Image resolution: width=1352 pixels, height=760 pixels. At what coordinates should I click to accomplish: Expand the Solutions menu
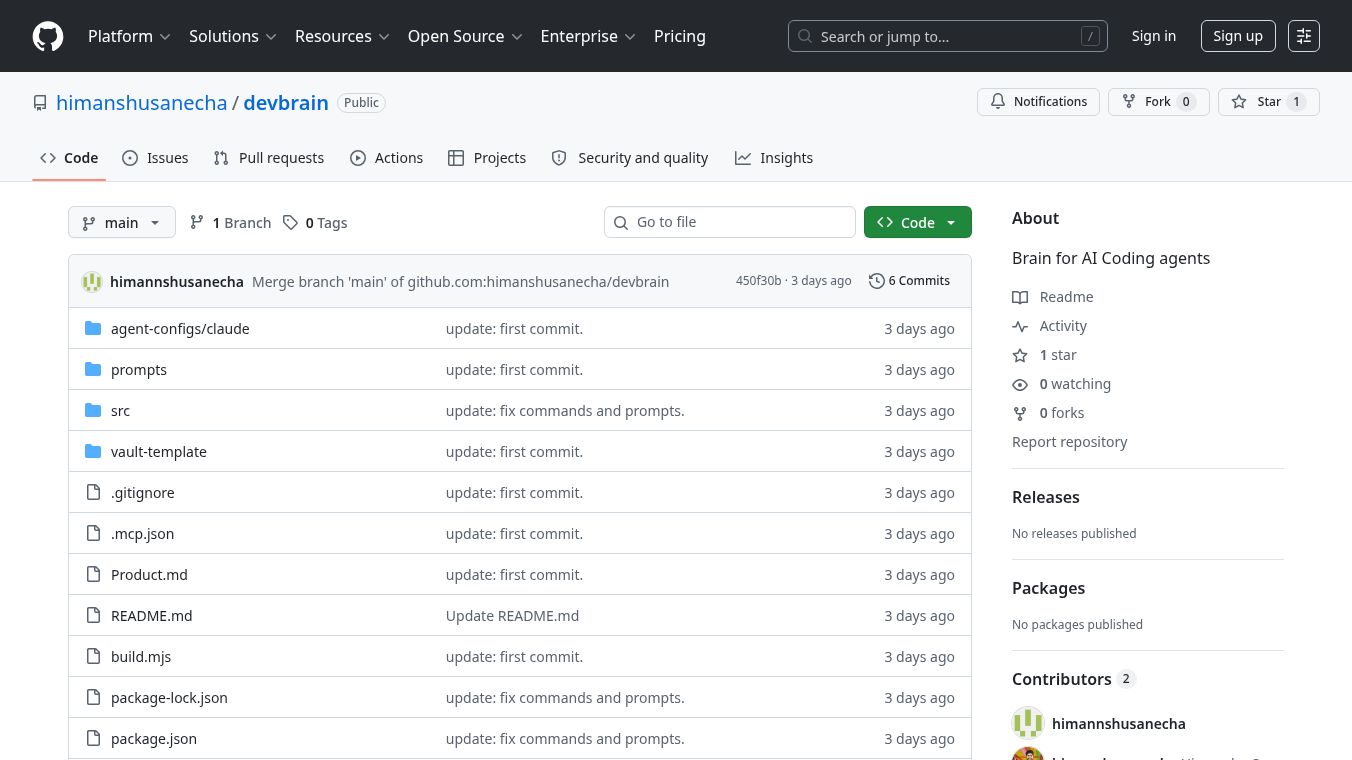[x=234, y=36]
